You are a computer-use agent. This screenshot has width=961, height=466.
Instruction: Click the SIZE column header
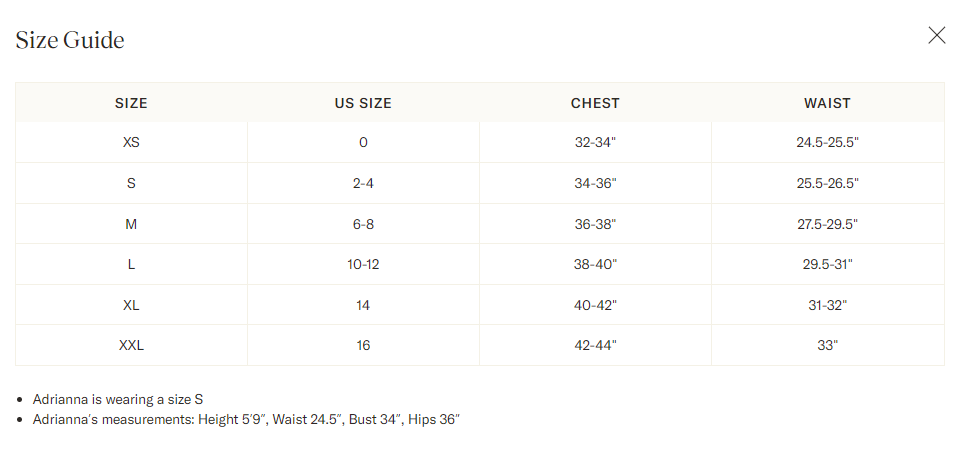(131, 103)
